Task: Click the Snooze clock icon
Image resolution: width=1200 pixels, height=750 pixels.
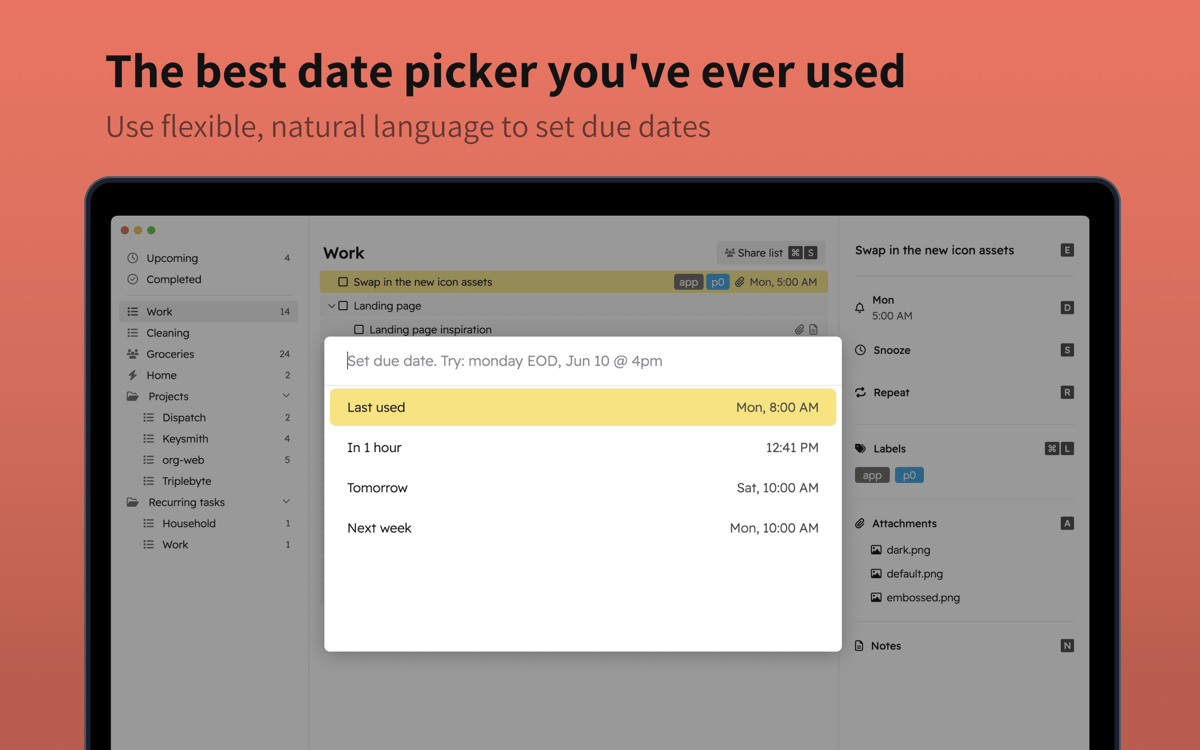Action: click(860, 350)
